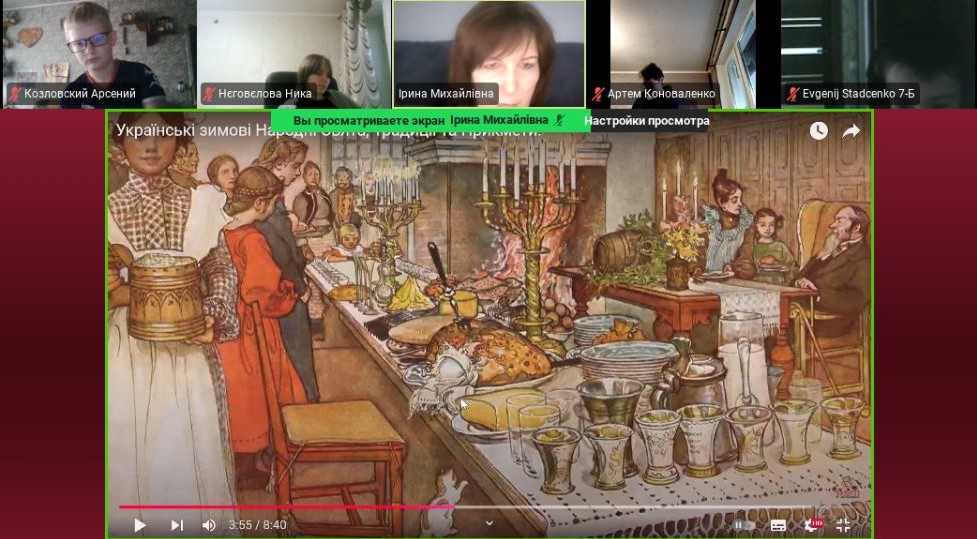The image size is (977, 539).
Task: Expand chapters chevron in player bar
Action: click(488, 523)
